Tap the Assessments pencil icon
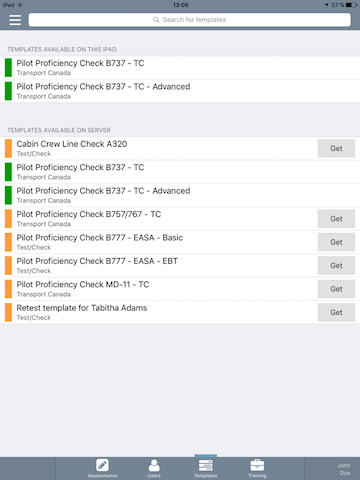The width and height of the screenshot is (360, 480). pyautogui.click(x=102, y=465)
